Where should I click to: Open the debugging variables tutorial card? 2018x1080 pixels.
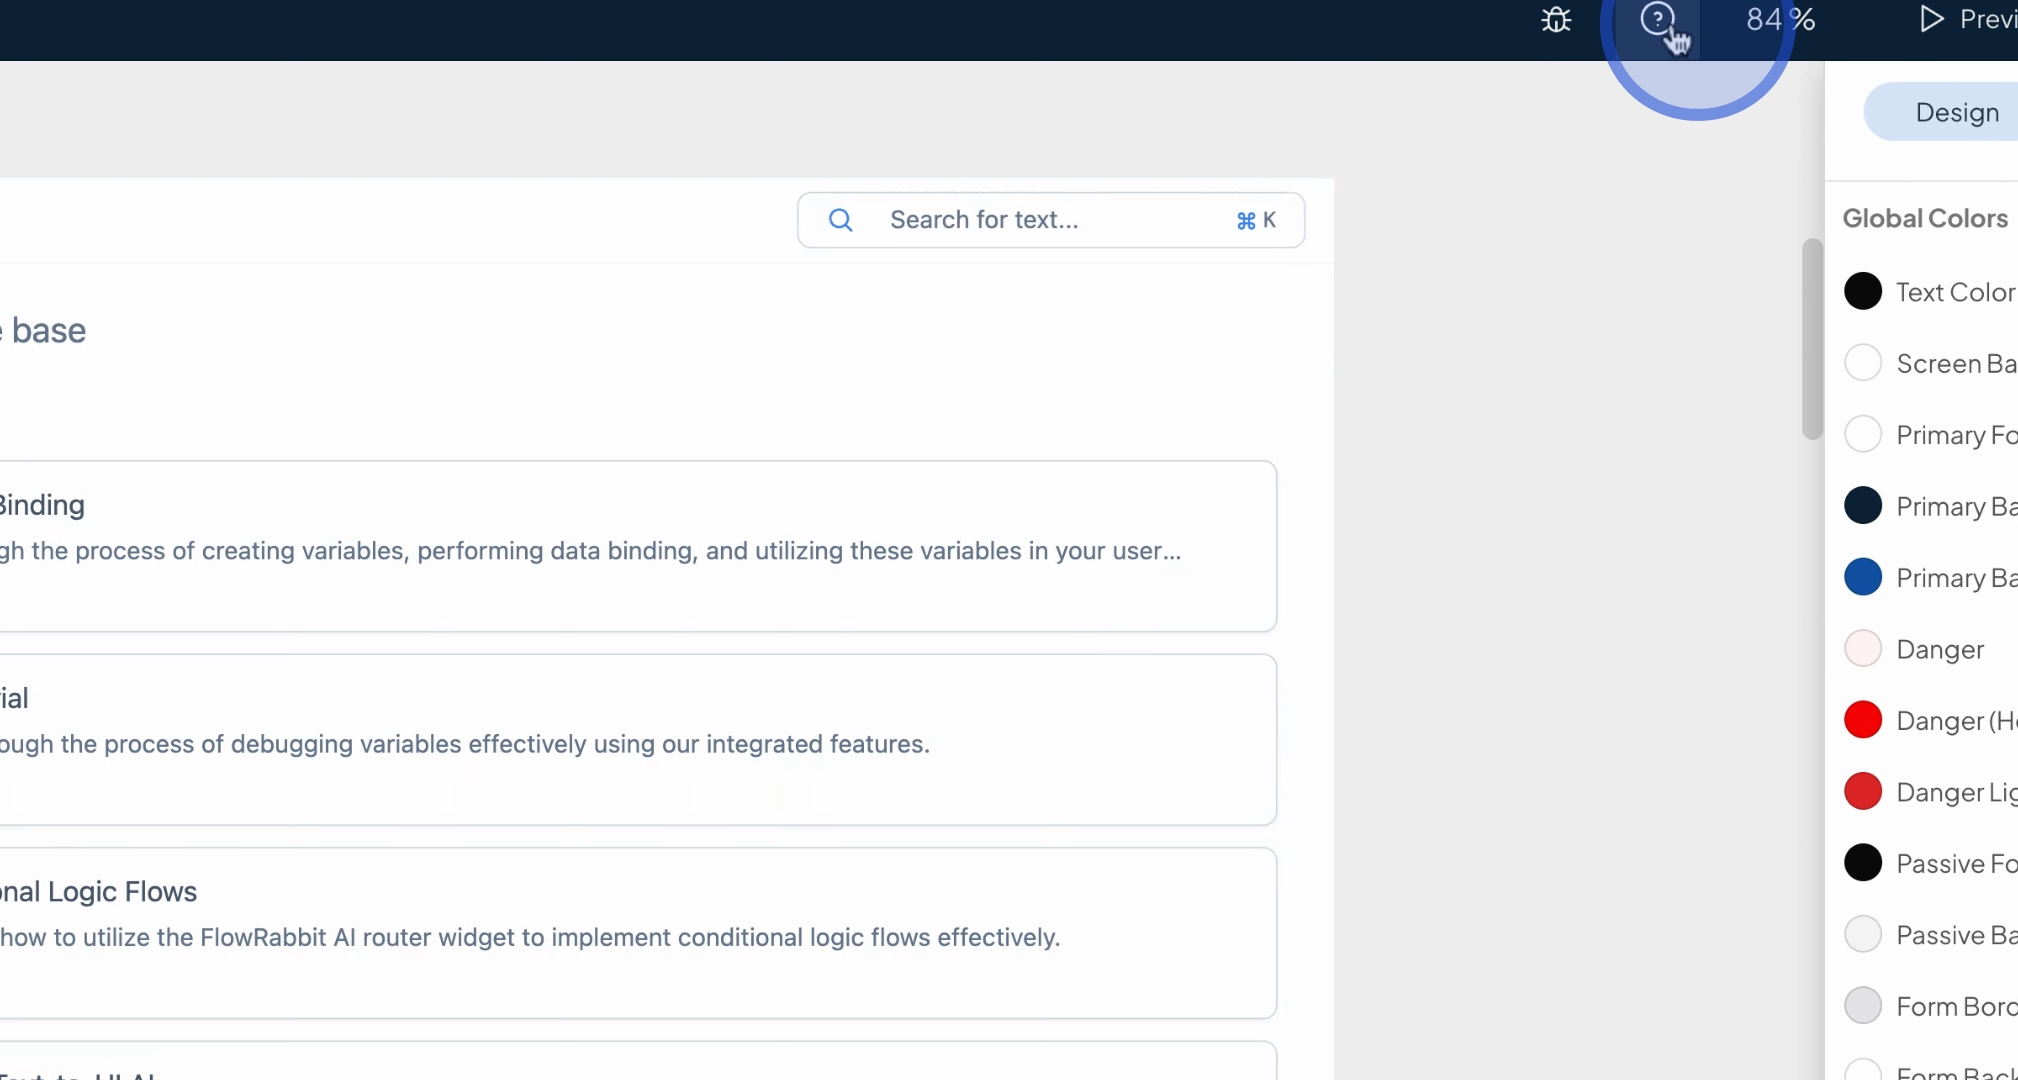coord(638,740)
